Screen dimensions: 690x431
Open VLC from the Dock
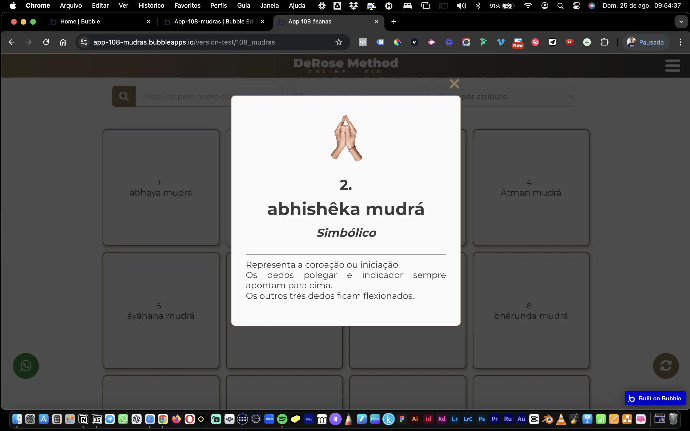561,419
